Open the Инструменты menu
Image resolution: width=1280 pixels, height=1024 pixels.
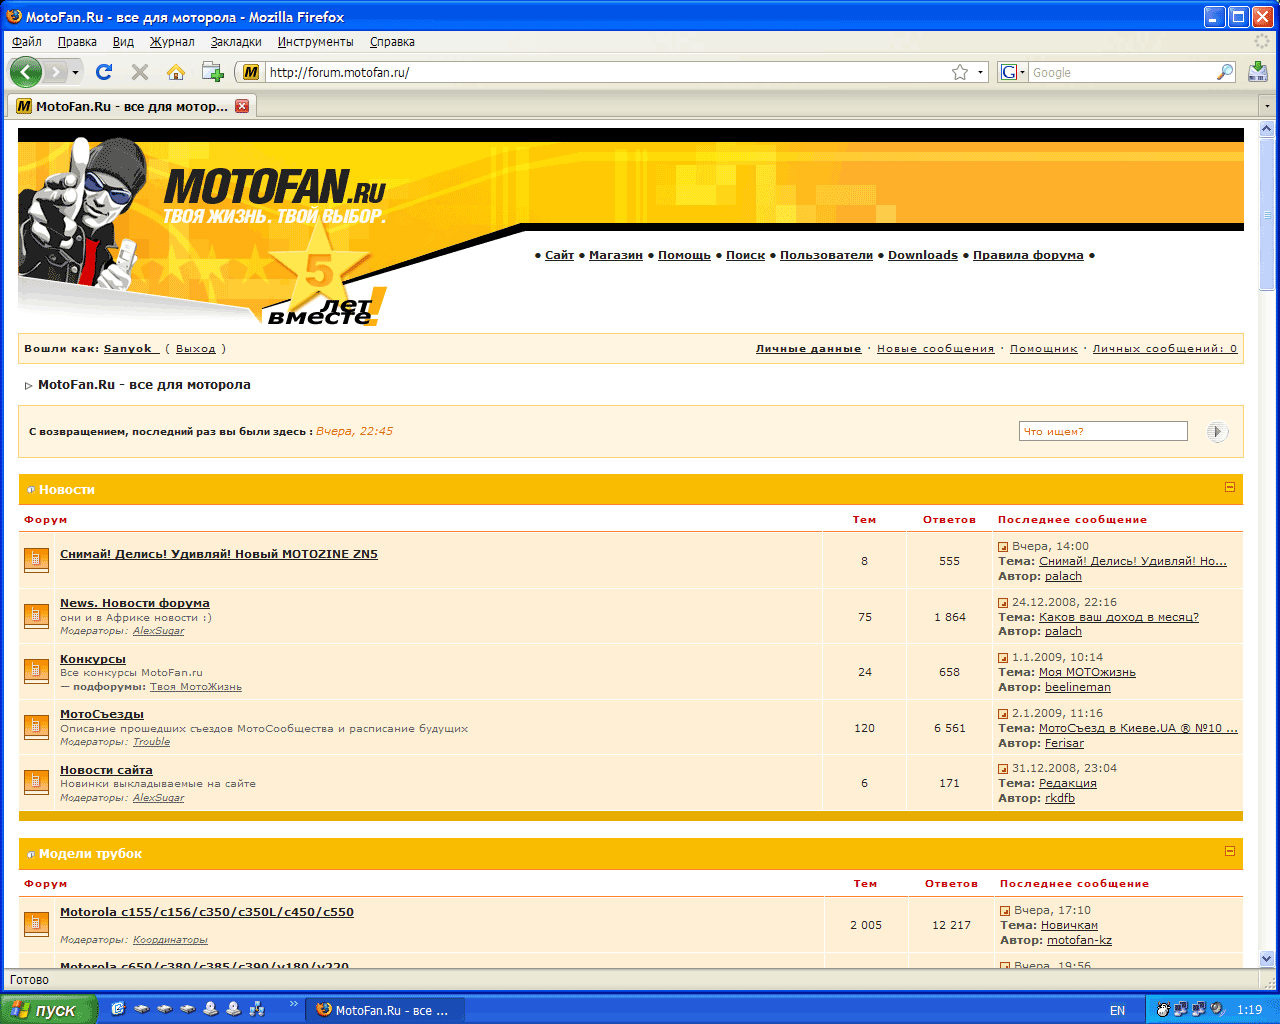pos(315,42)
